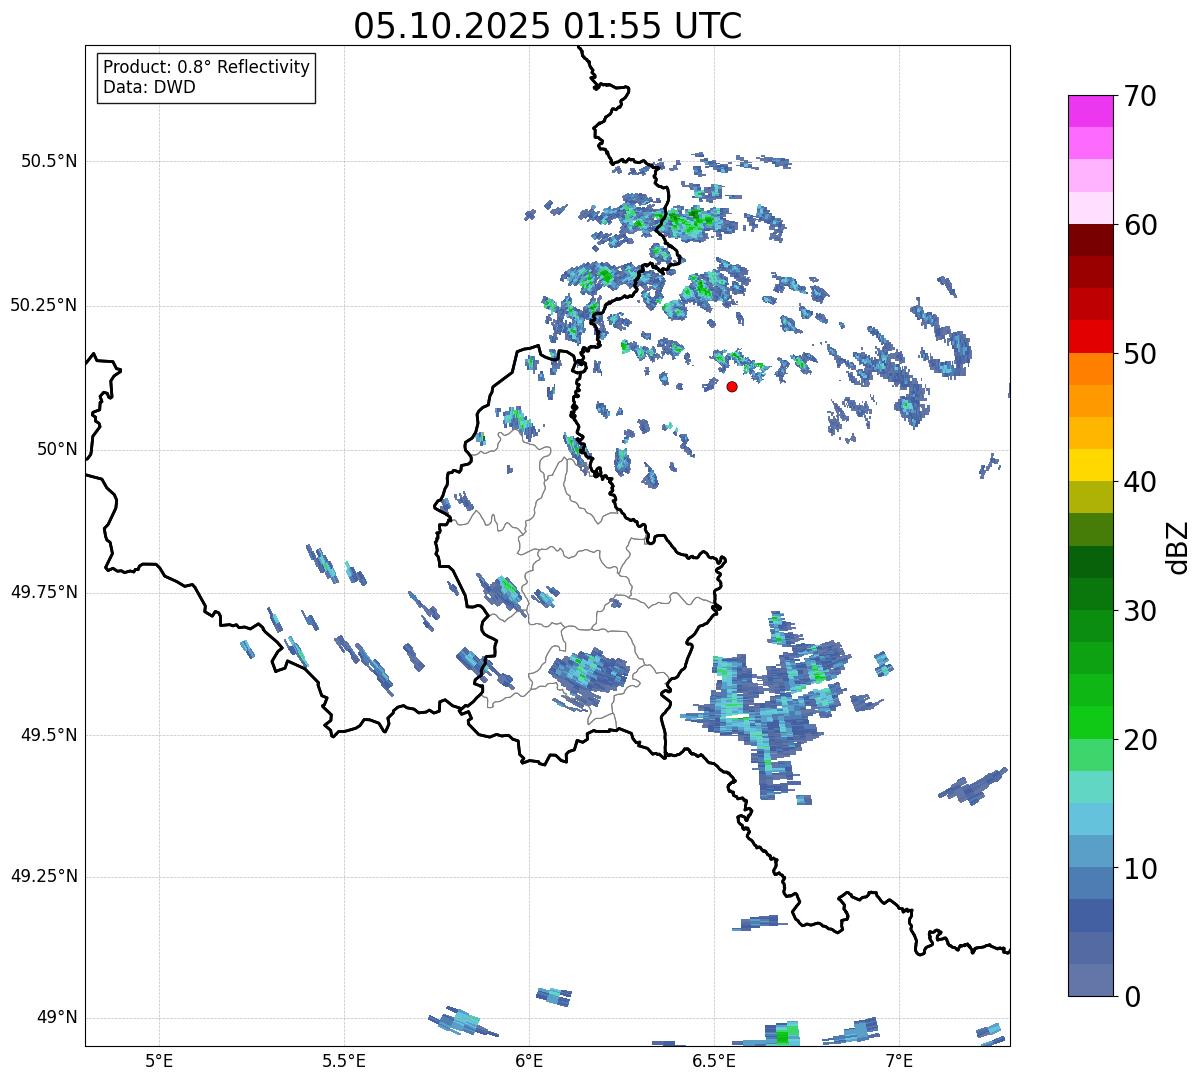Click the 6°E longitude label
This screenshot has width=1202, height=1081.
529,1060
